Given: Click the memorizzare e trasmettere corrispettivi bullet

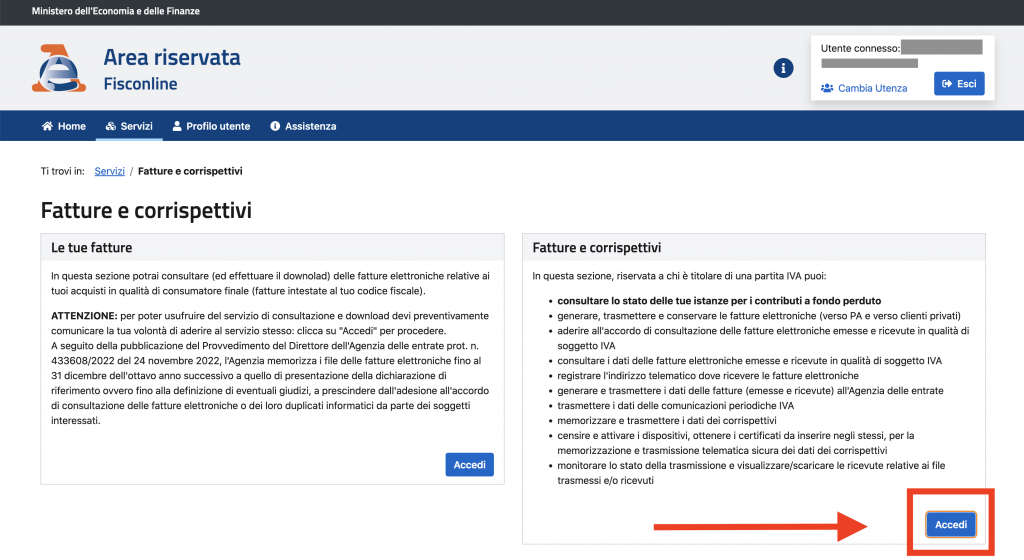Looking at the screenshot, I should click(x=667, y=421).
